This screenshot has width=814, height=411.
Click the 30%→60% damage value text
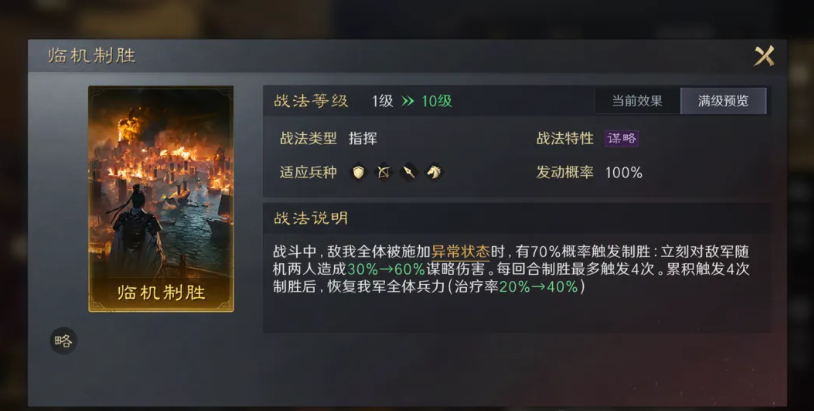tap(386, 269)
